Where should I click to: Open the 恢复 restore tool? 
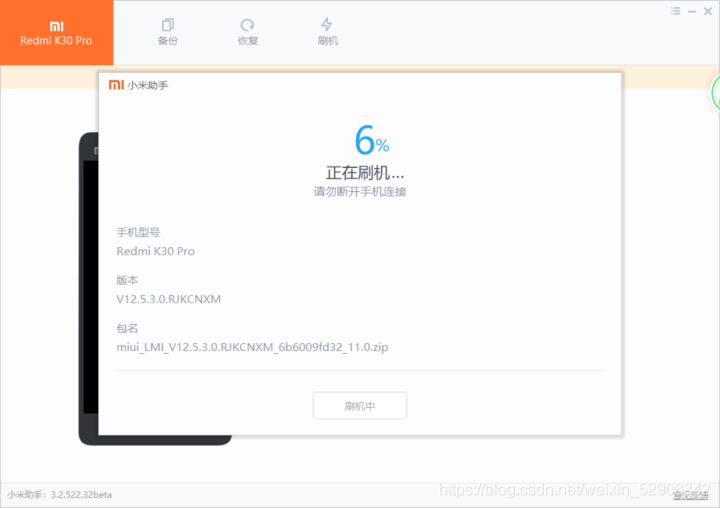[248, 32]
